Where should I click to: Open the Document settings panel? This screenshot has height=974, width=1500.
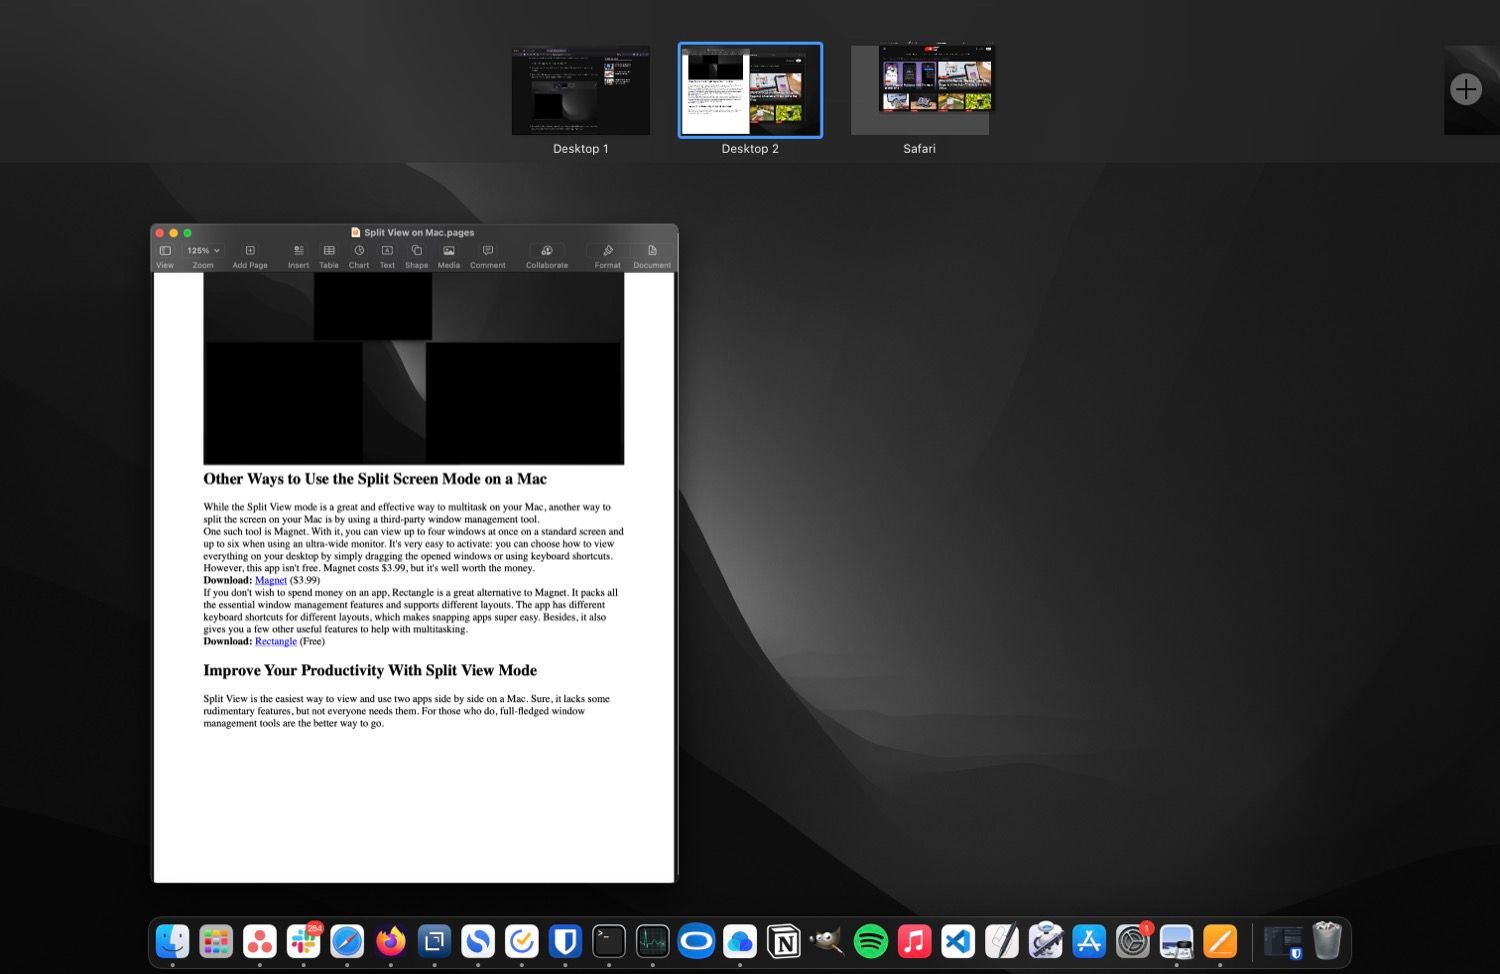651,252
